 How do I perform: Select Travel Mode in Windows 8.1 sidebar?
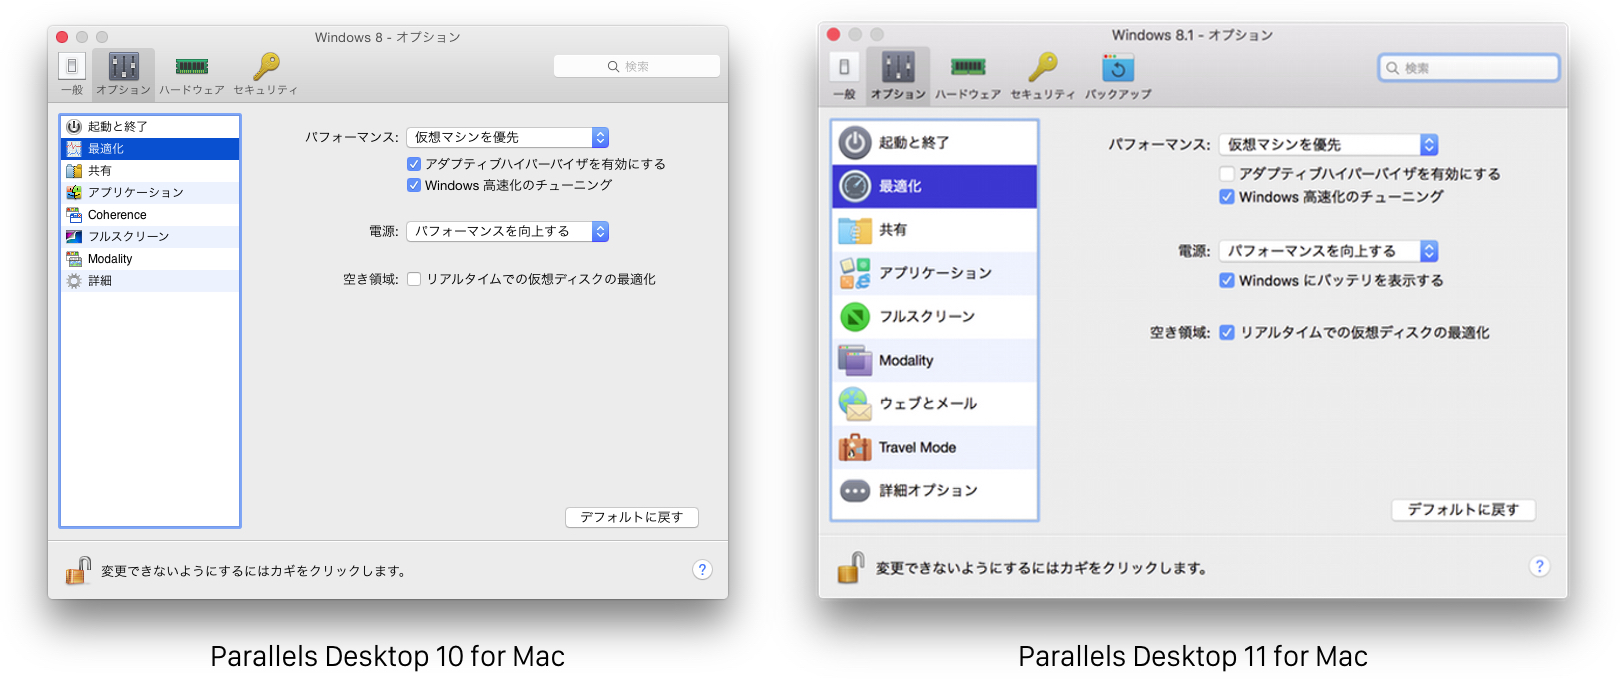pos(934,447)
